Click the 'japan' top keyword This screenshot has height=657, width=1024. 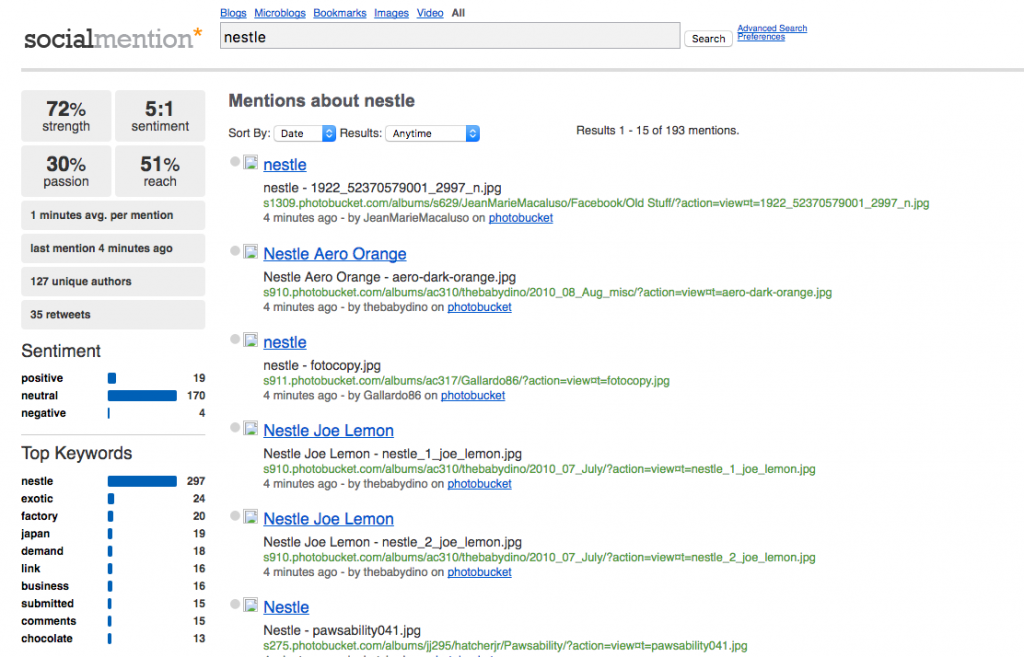[35, 534]
